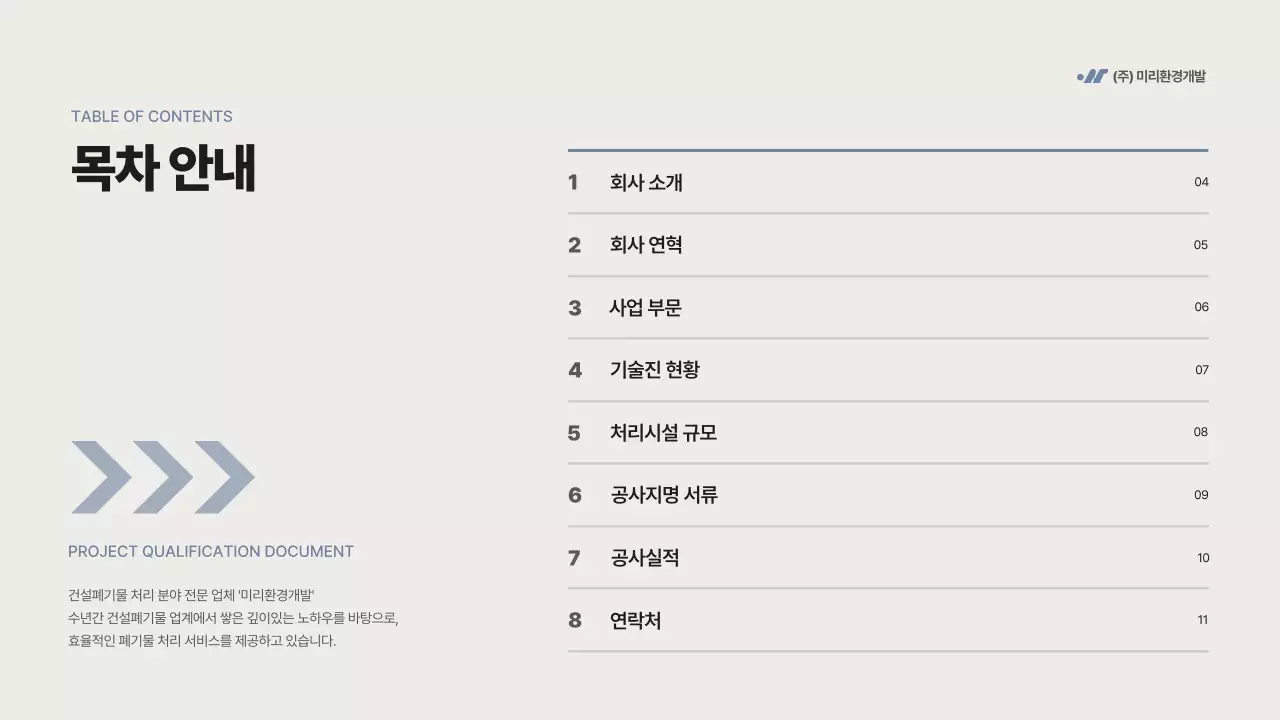
Task: Select the PROJECT QUALIFICATION DOCUMENT subtitle
Action: tap(211, 551)
